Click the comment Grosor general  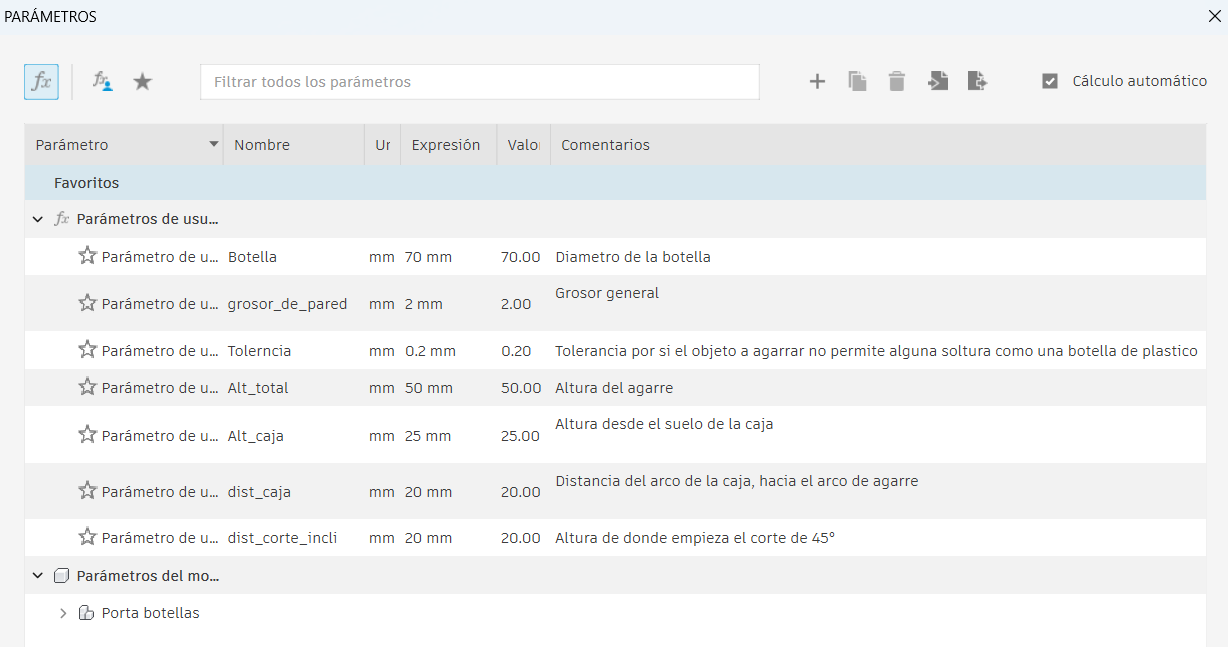tap(607, 293)
